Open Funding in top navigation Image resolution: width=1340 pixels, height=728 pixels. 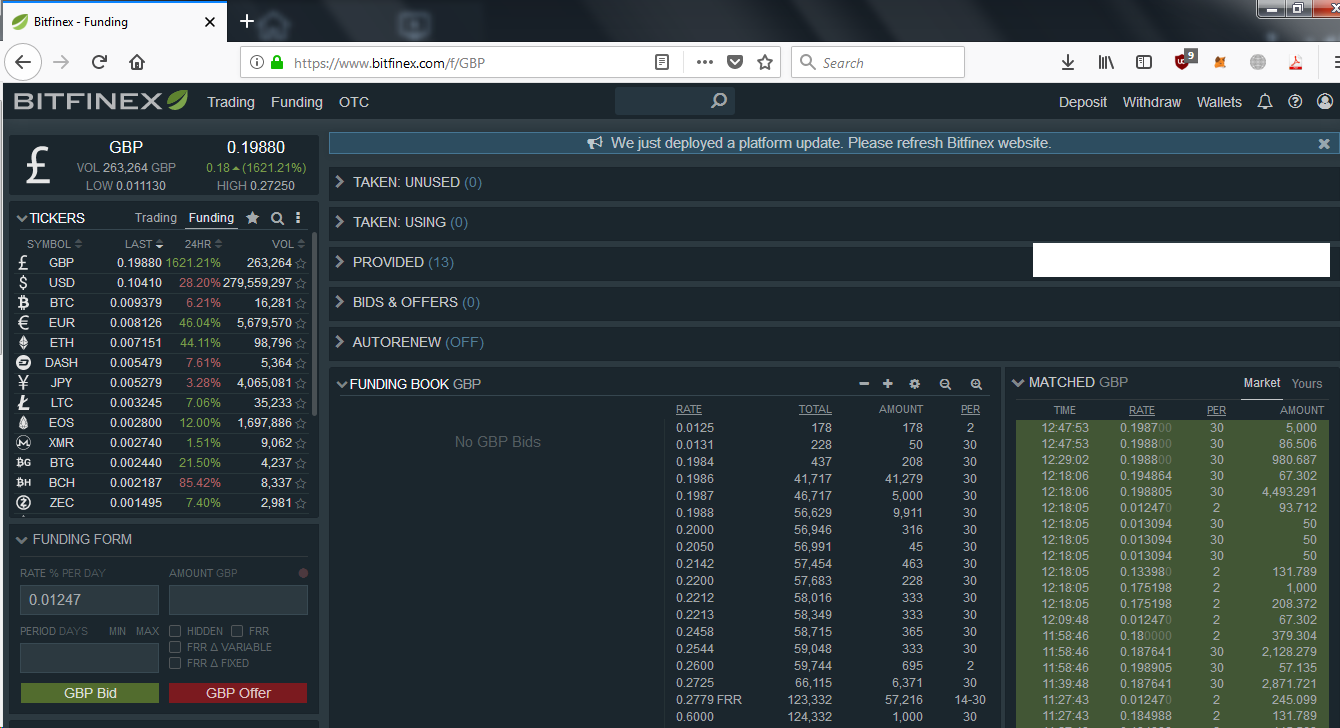point(297,102)
